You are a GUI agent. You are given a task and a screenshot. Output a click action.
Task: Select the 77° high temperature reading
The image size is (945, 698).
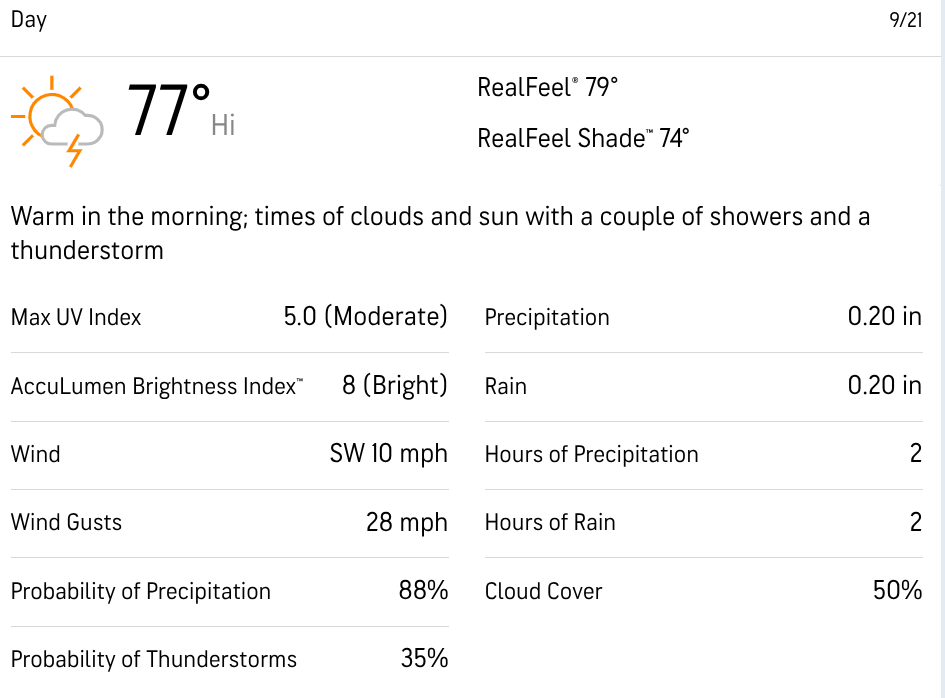pos(169,110)
